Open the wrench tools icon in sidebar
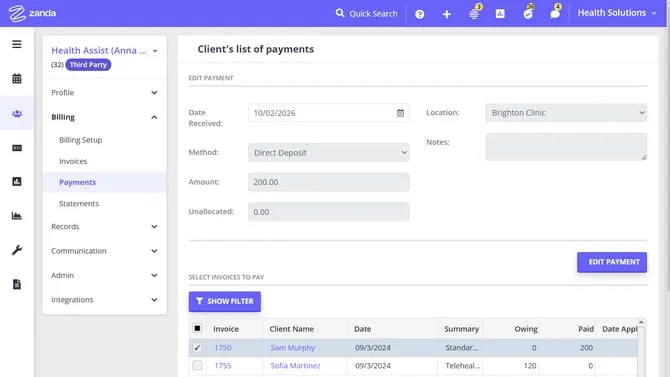 click(x=17, y=250)
